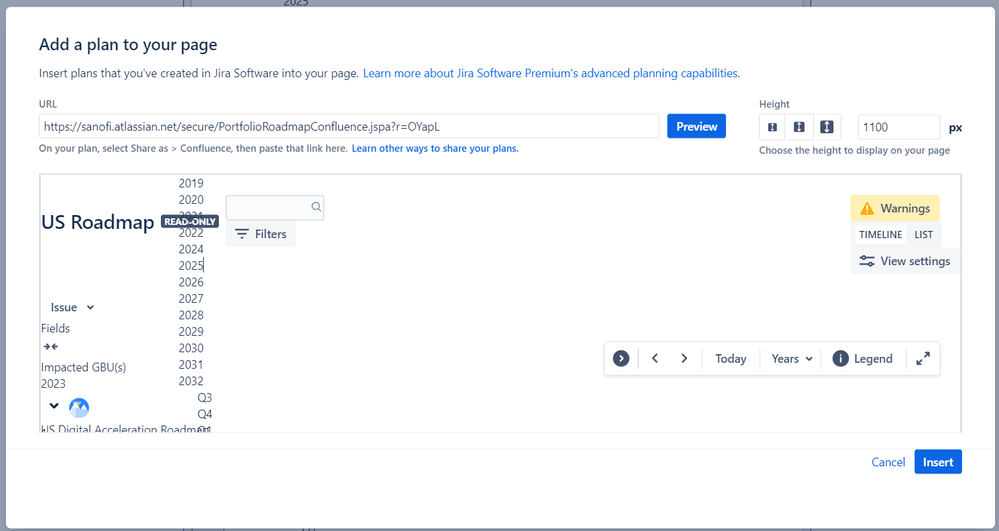Open the Legend info
Image resolution: width=999 pixels, height=531 pixels.
863,359
